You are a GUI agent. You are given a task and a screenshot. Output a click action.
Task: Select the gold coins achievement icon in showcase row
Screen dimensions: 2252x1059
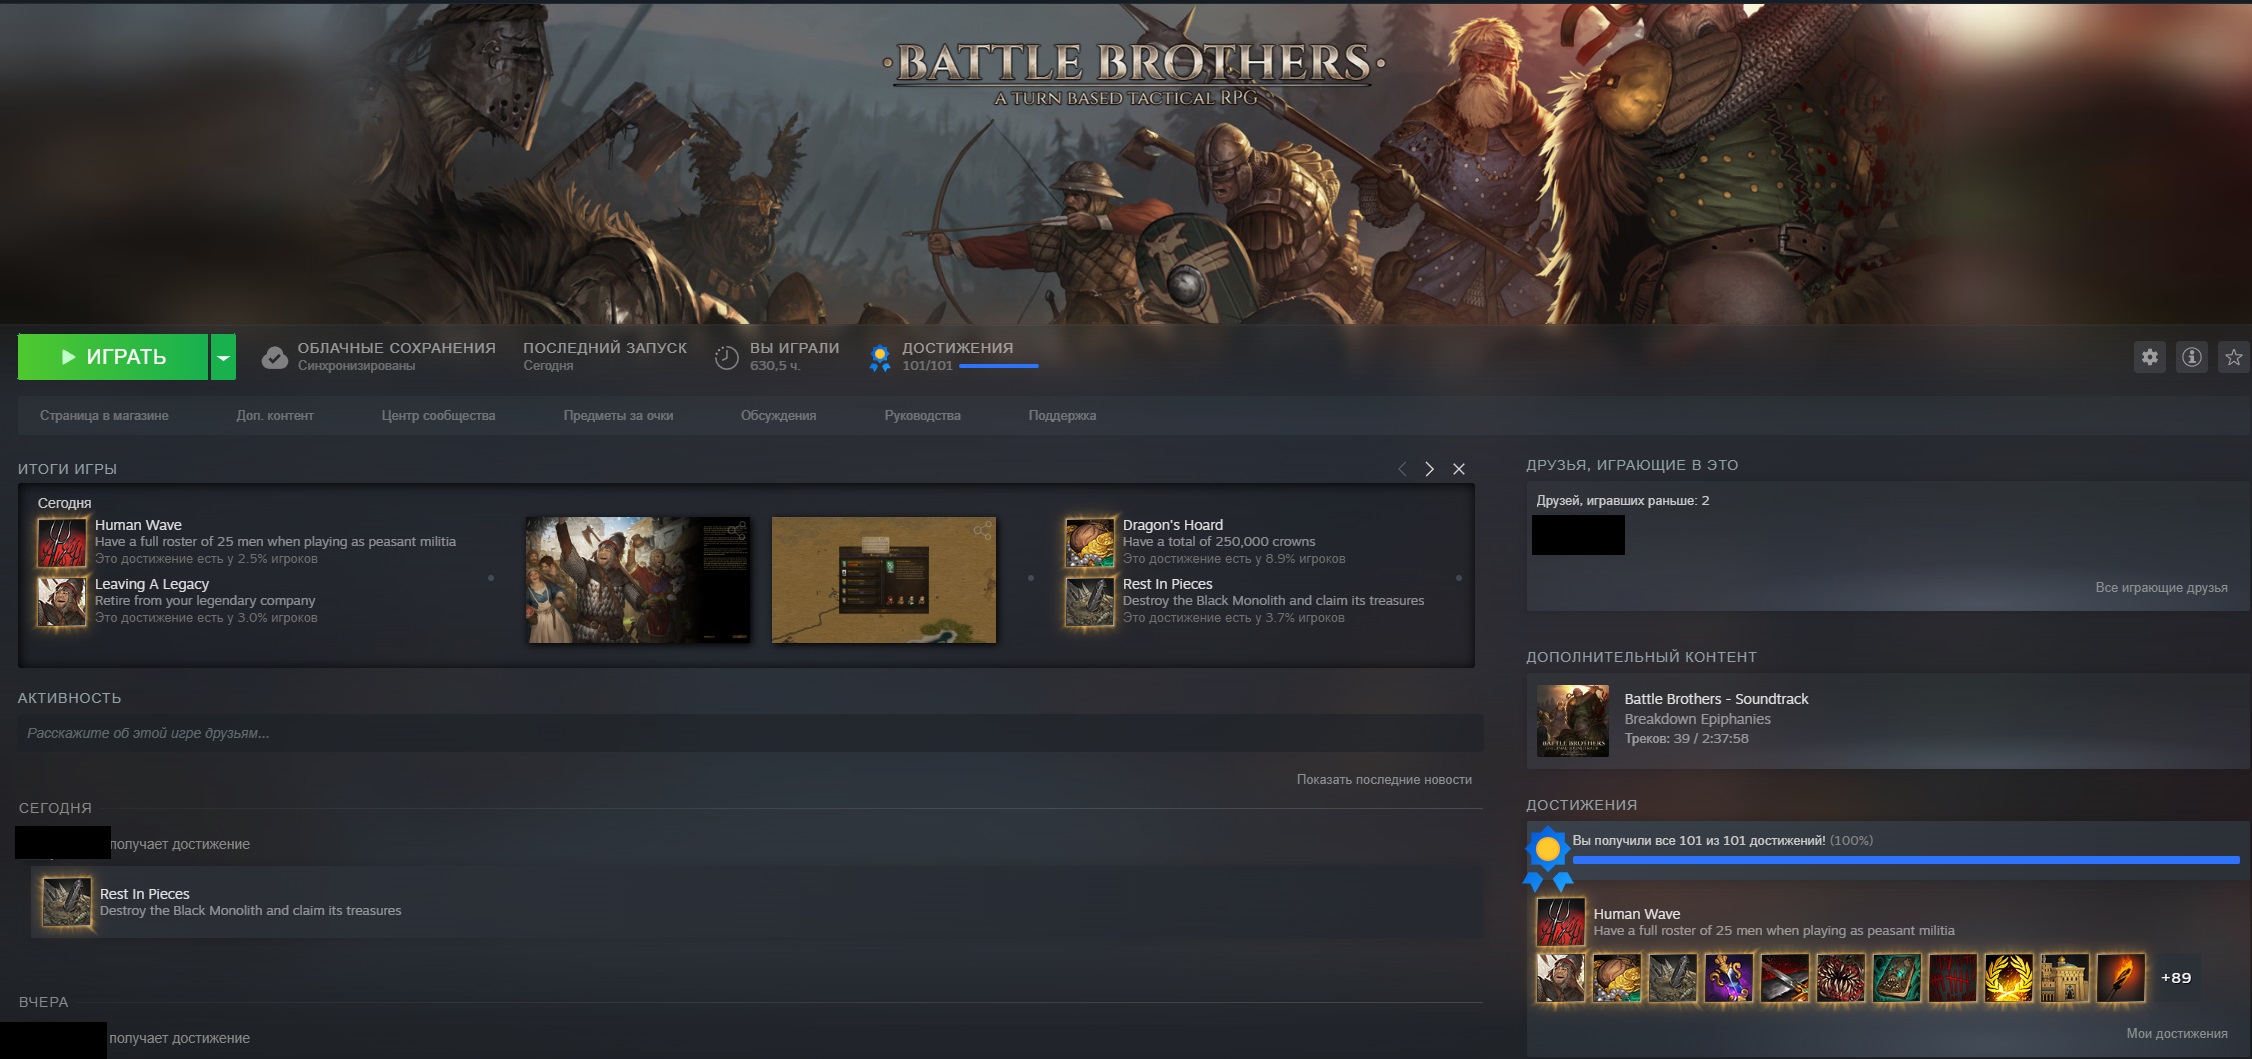[x=1617, y=978]
